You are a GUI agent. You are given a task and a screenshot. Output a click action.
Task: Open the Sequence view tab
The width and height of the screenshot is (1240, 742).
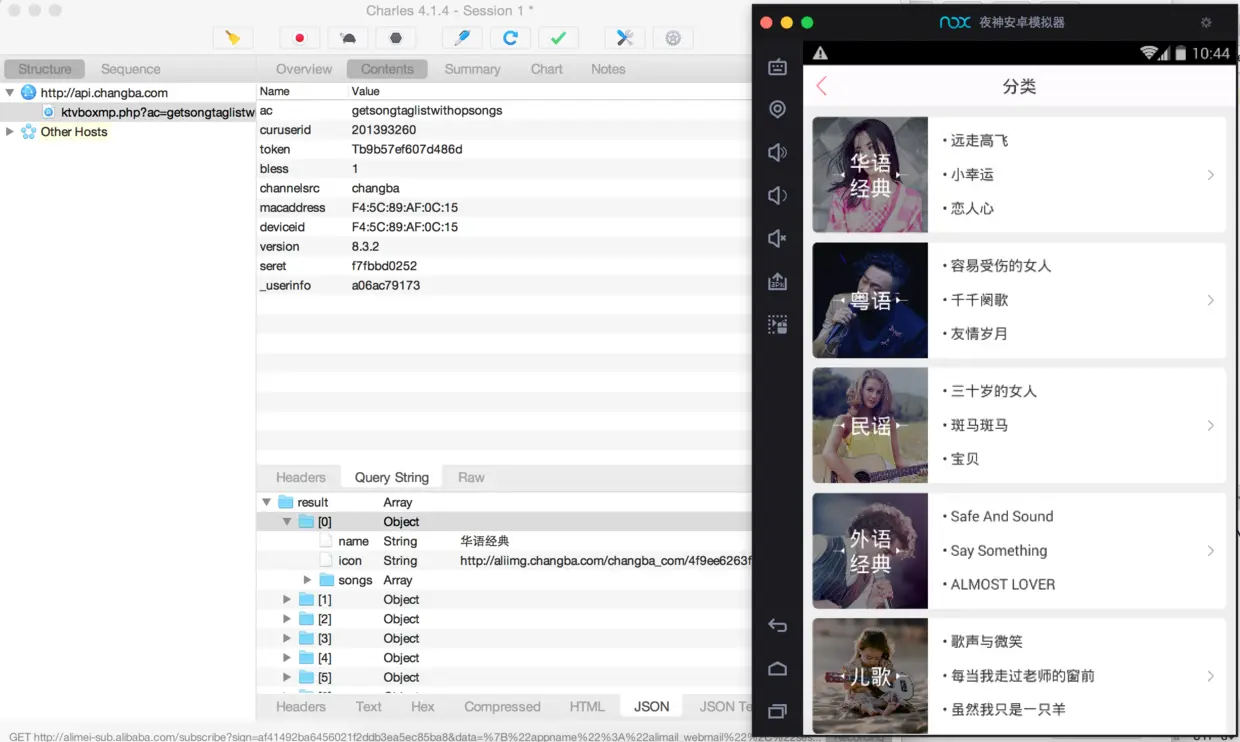pyautogui.click(x=129, y=69)
